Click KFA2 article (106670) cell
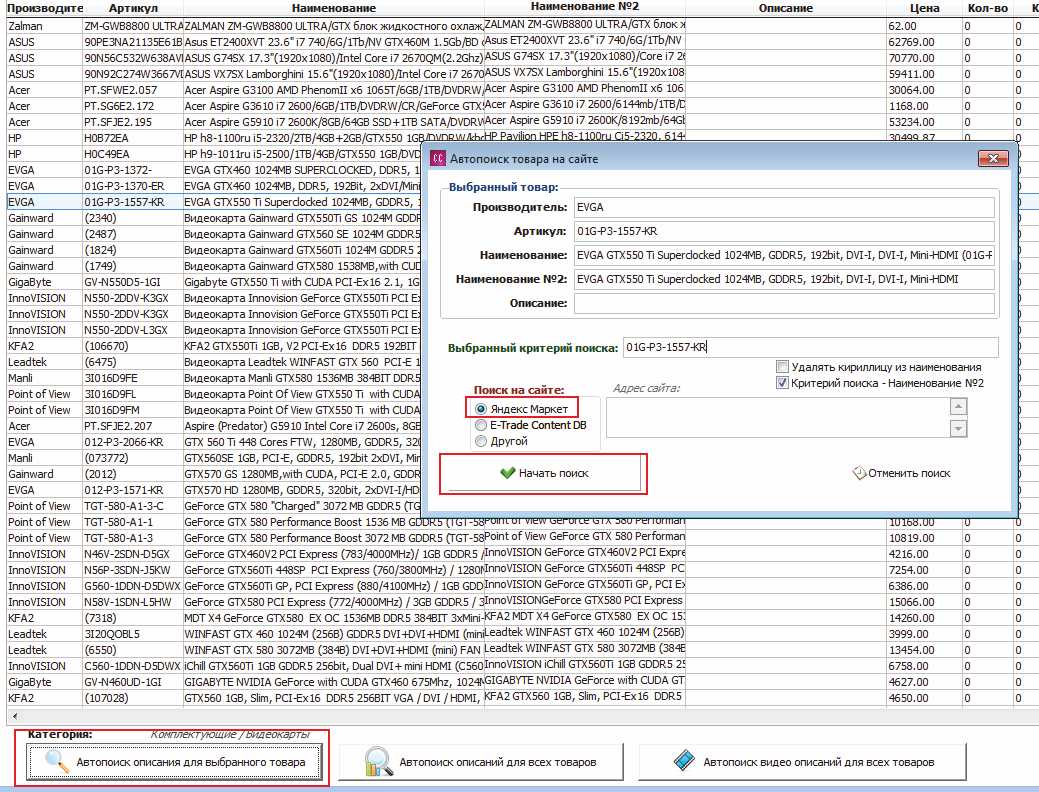 133,346
